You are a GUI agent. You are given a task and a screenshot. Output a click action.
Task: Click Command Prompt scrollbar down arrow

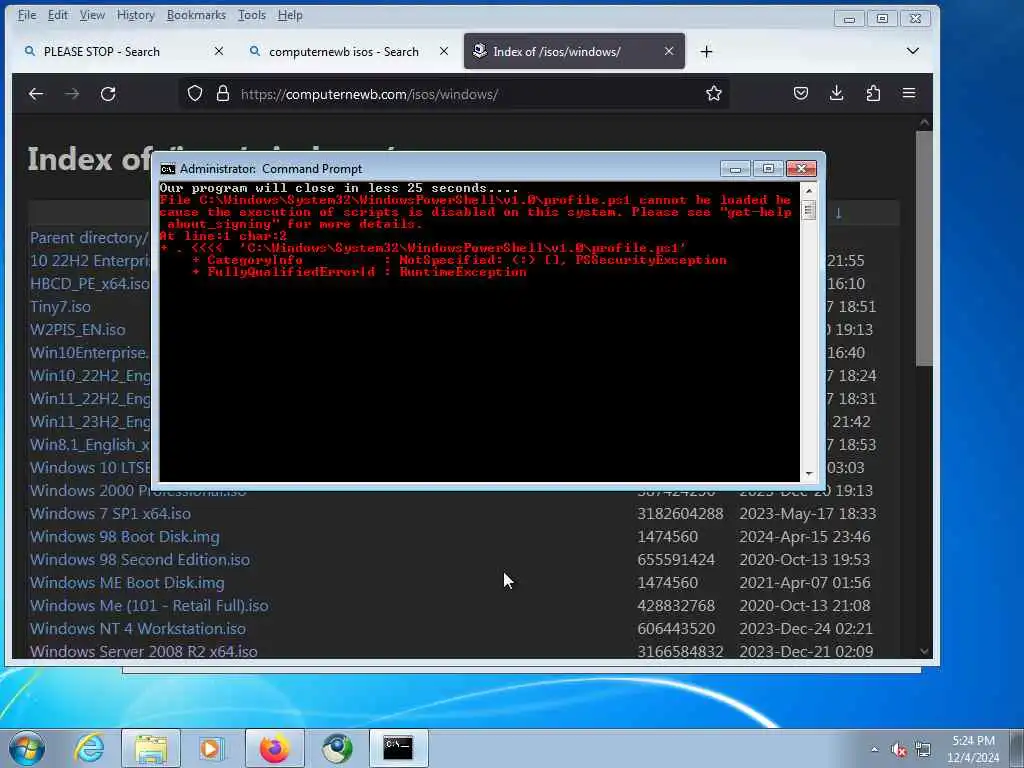point(809,473)
